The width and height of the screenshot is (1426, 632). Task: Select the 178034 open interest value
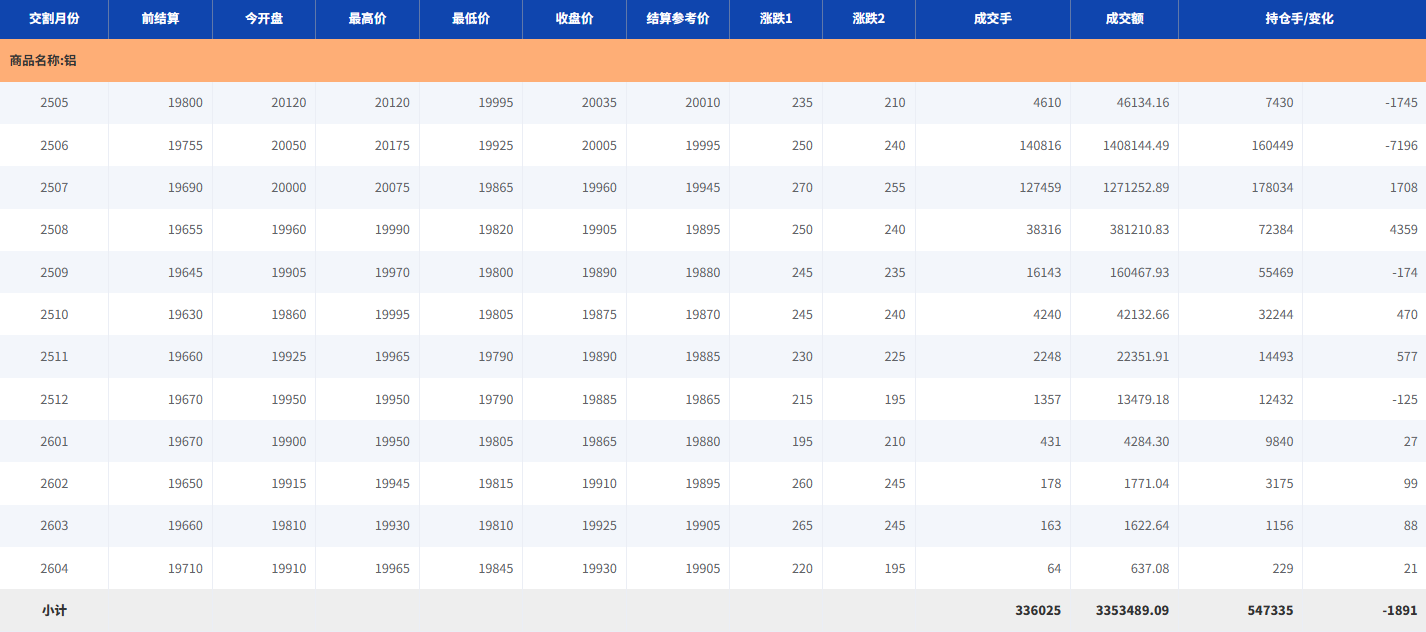(1272, 188)
